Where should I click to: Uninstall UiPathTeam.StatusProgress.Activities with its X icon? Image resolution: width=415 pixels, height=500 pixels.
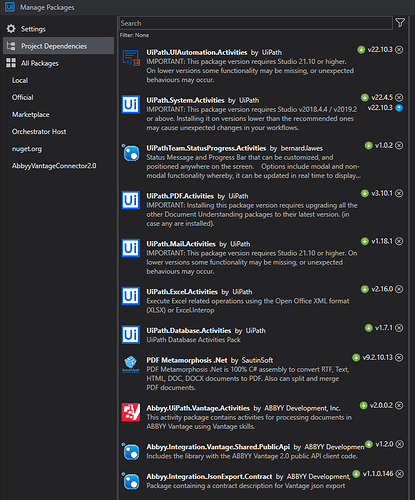tap(399, 145)
